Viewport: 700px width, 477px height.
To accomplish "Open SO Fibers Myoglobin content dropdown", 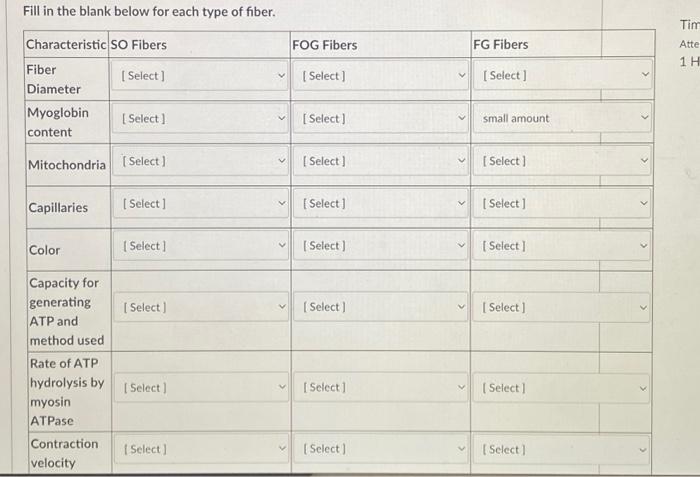I will [x=200, y=118].
